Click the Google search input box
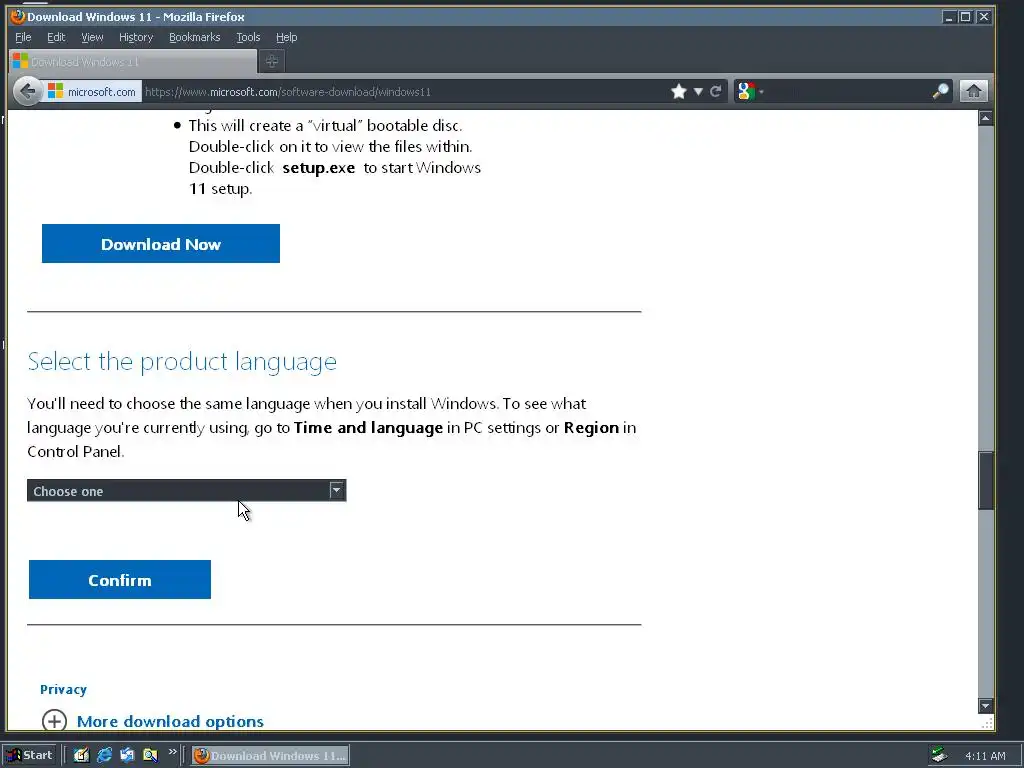 point(846,91)
